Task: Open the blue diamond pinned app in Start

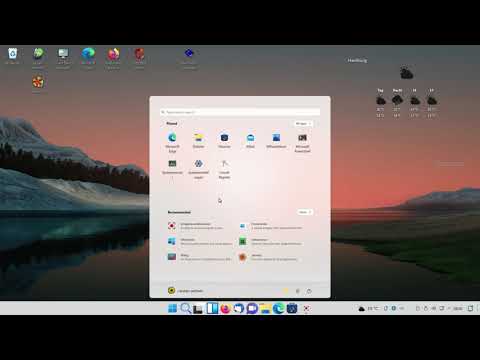Action: 199,169
